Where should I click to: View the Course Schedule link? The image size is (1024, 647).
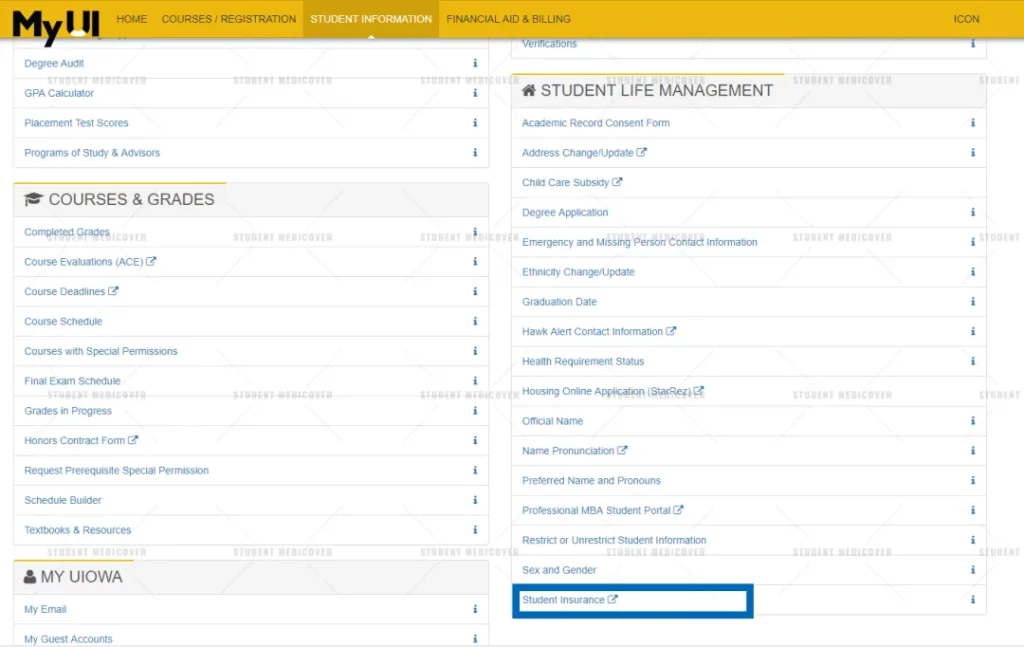[x=63, y=321]
